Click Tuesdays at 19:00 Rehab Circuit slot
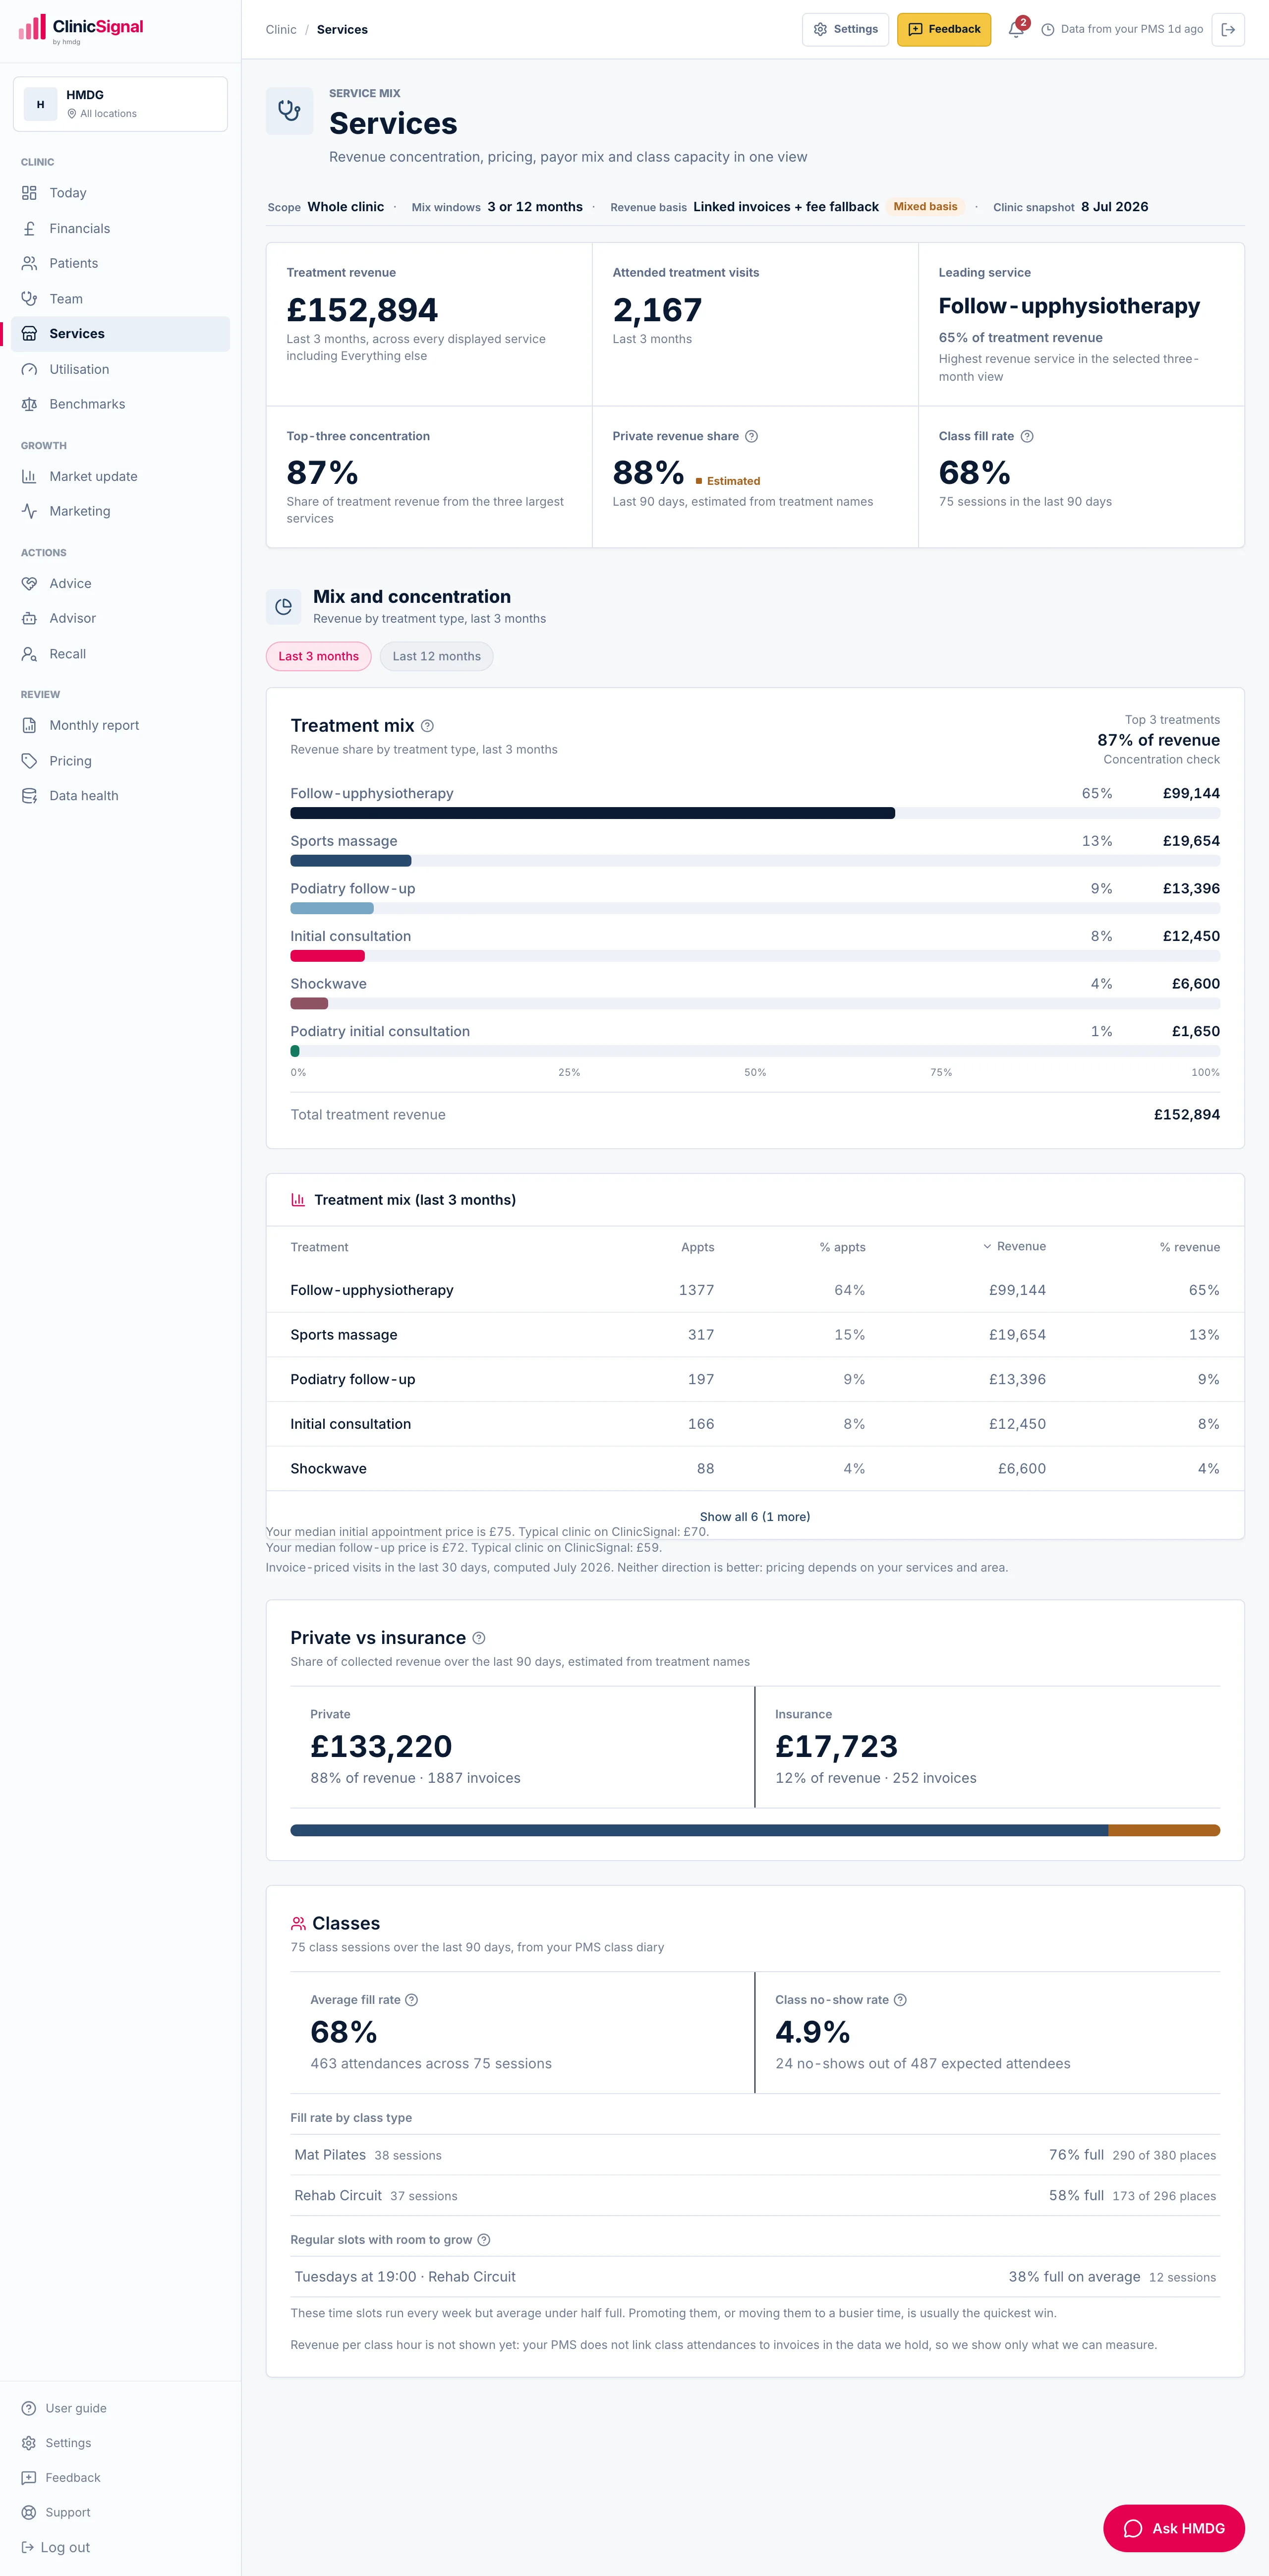This screenshot has height=2576, width=1269. tap(755, 2277)
